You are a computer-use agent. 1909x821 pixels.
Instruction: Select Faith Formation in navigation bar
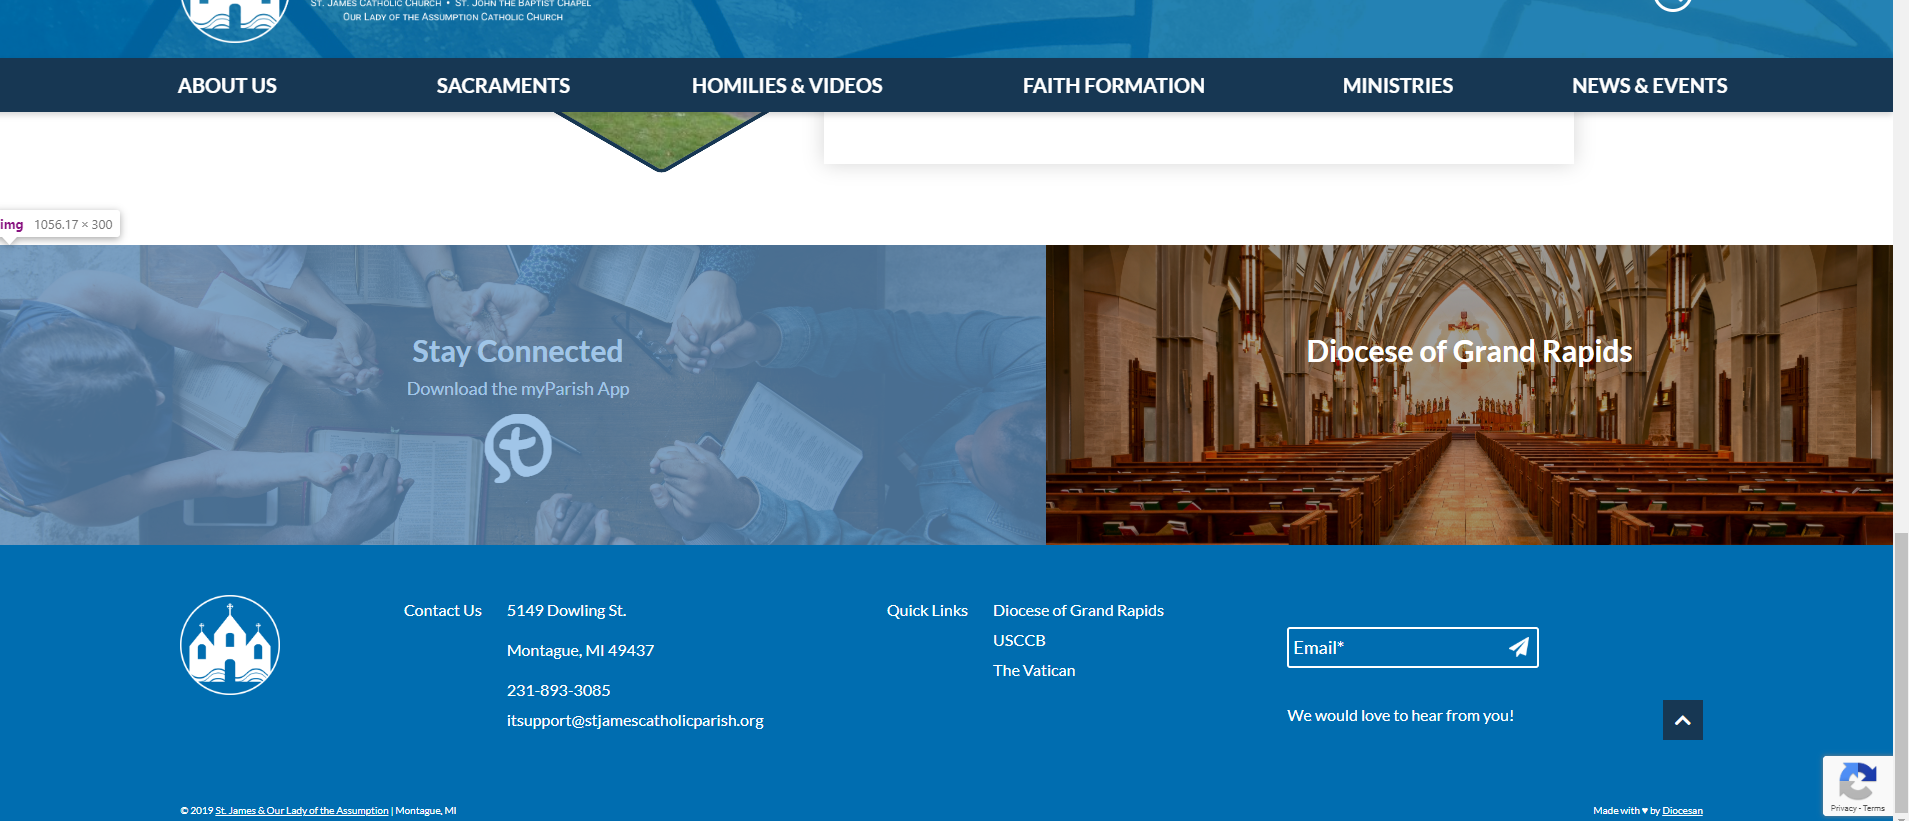click(1113, 86)
